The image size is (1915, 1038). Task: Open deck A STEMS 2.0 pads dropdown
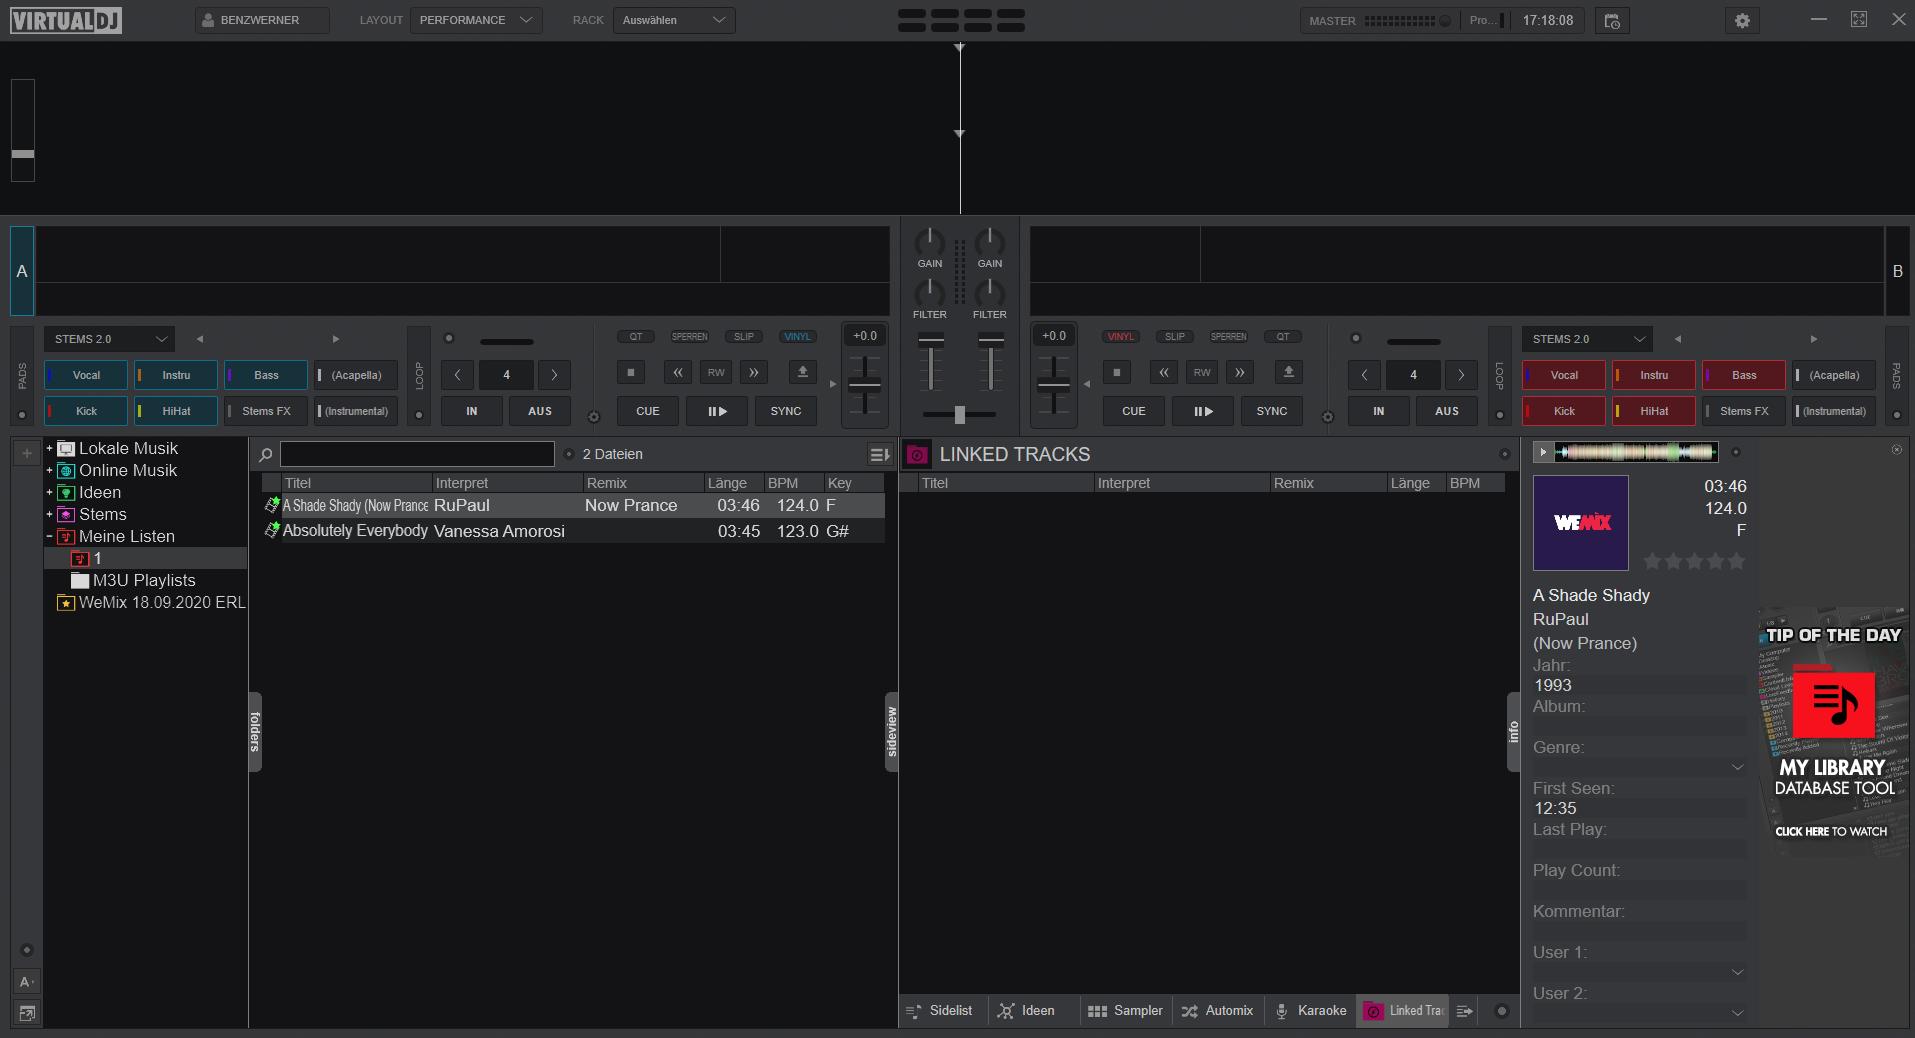pos(109,339)
